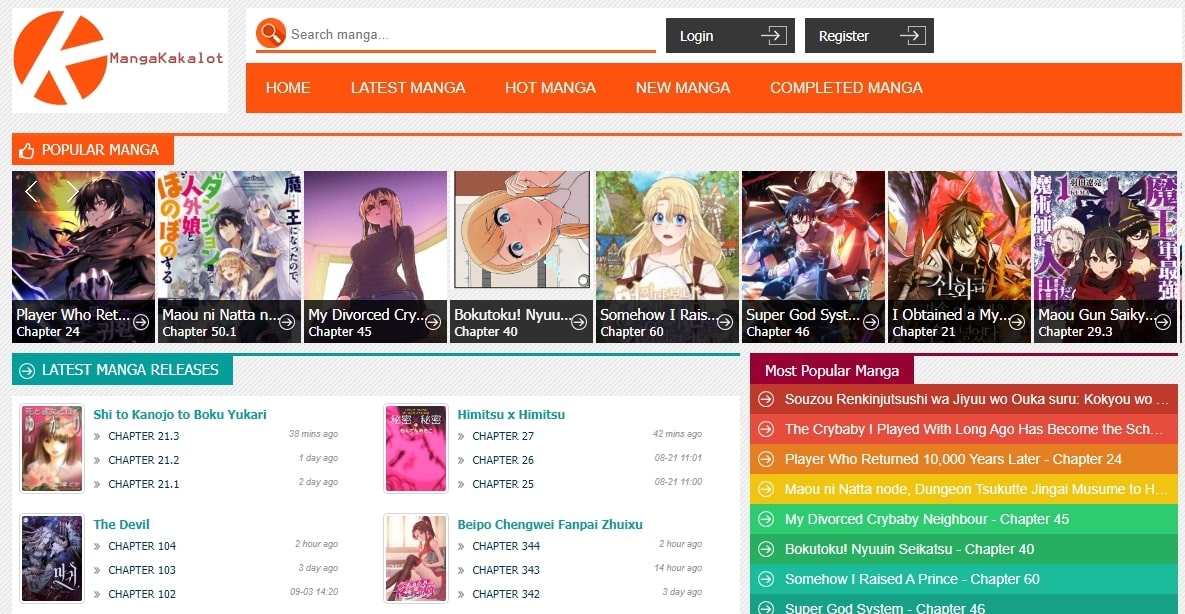Image resolution: width=1185 pixels, height=614 pixels.
Task: Open Maou ni Natta node entry in Most Popular
Action: point(964,489)
